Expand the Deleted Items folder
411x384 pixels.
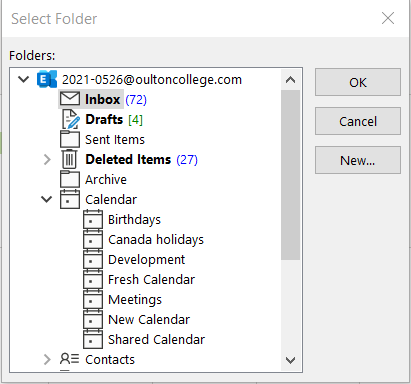tap(47, 160)
